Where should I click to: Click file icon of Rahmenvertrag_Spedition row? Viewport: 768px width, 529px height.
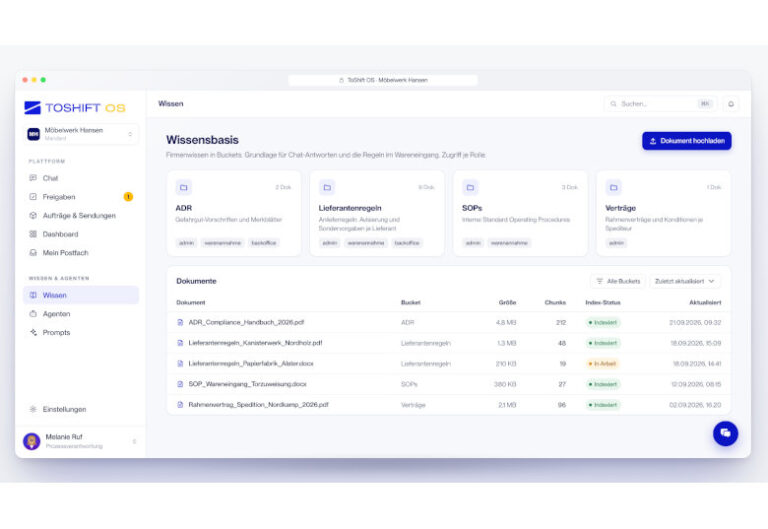180,405
